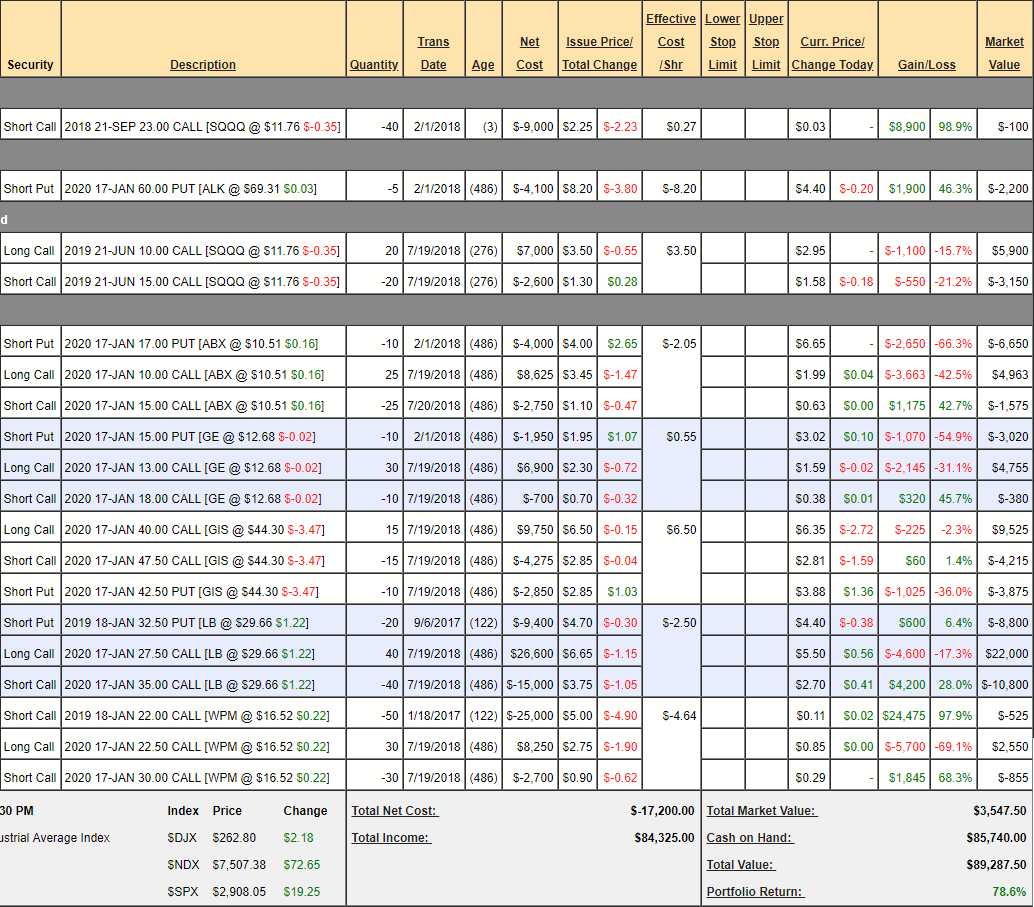Image resolution: width=1034 pixels, height=907 pixels.
Task: Open the Total Net Cost label
Action: tap(395, 811)
